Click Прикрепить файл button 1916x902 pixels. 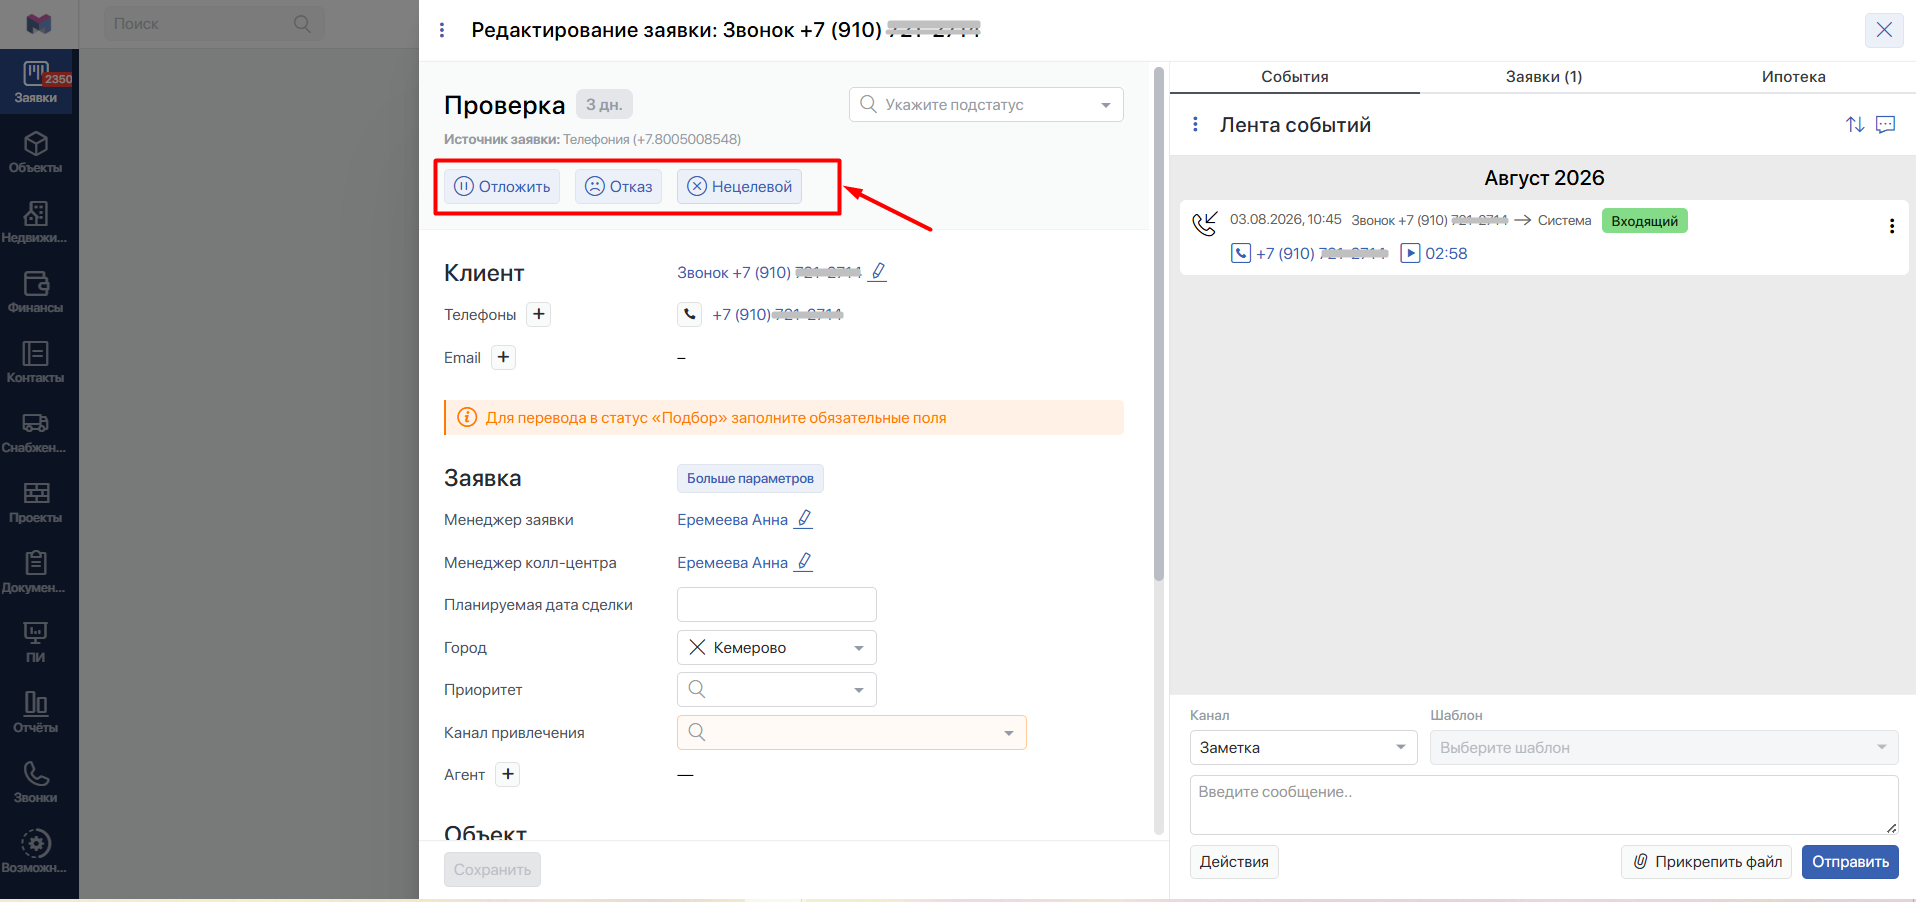(1708, 861)
